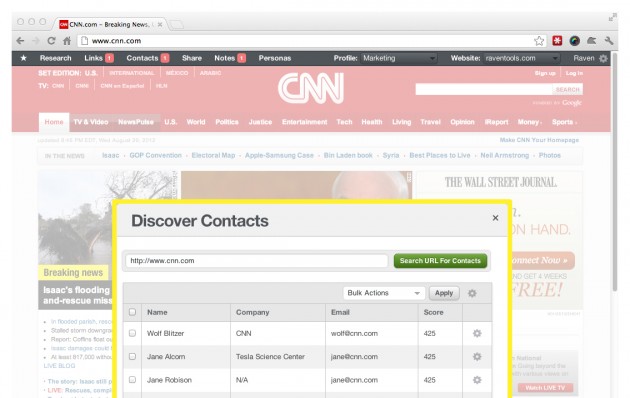
Task: Click the CNN search text box
Action: (484, 90)
